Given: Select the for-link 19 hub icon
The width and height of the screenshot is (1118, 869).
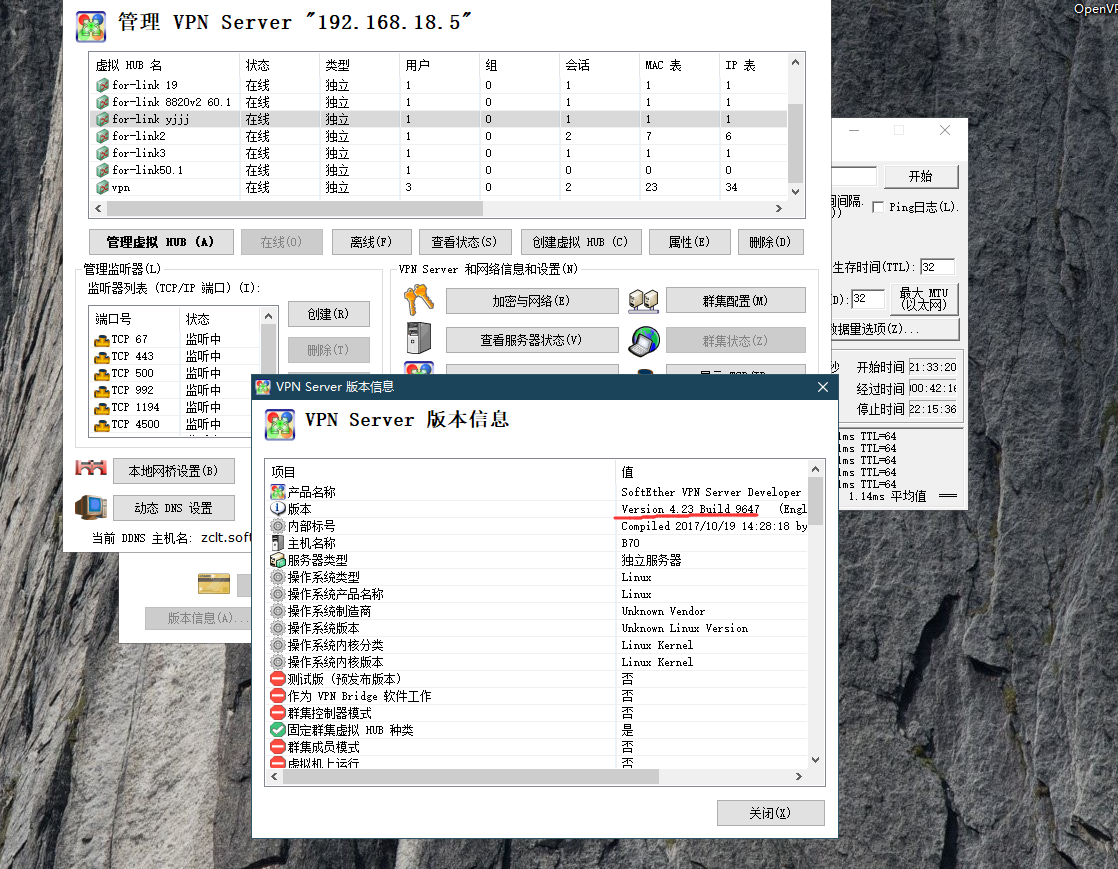Looking at the screenshot, I should pyautogui.click(x=102, y=85).
